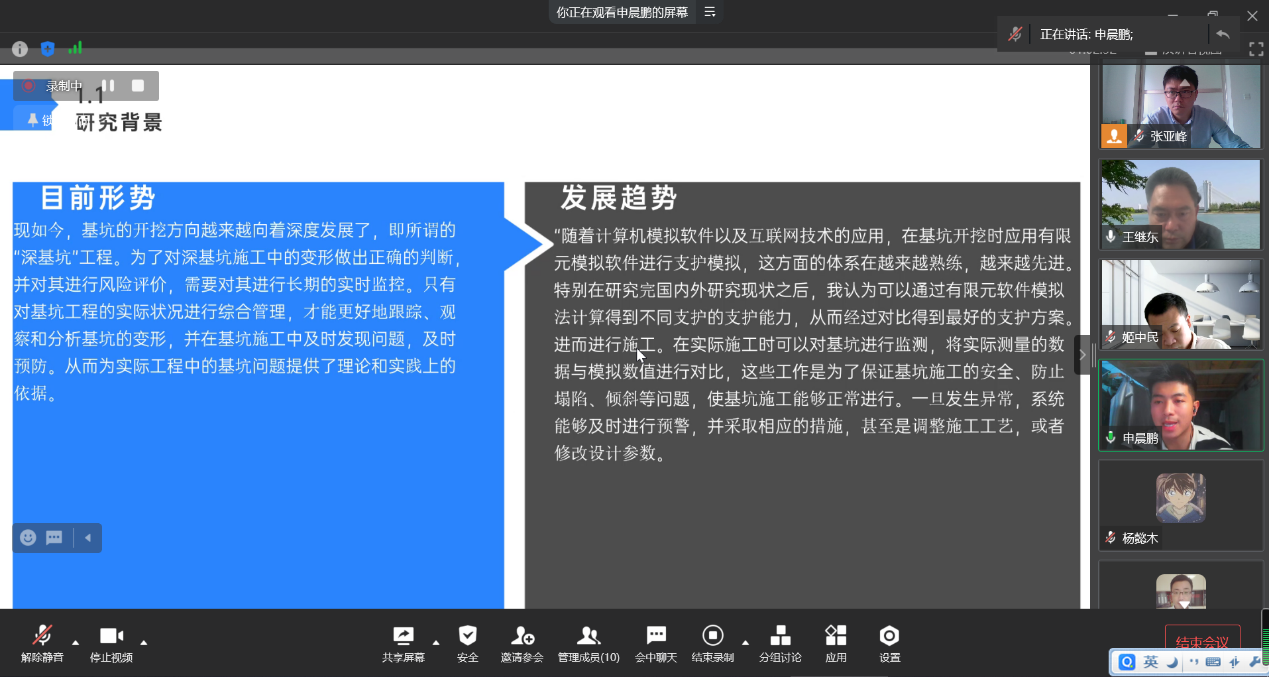Expand the video options arrow beside 停止视频
The image size is (1269, 677).
click(144, 642)
